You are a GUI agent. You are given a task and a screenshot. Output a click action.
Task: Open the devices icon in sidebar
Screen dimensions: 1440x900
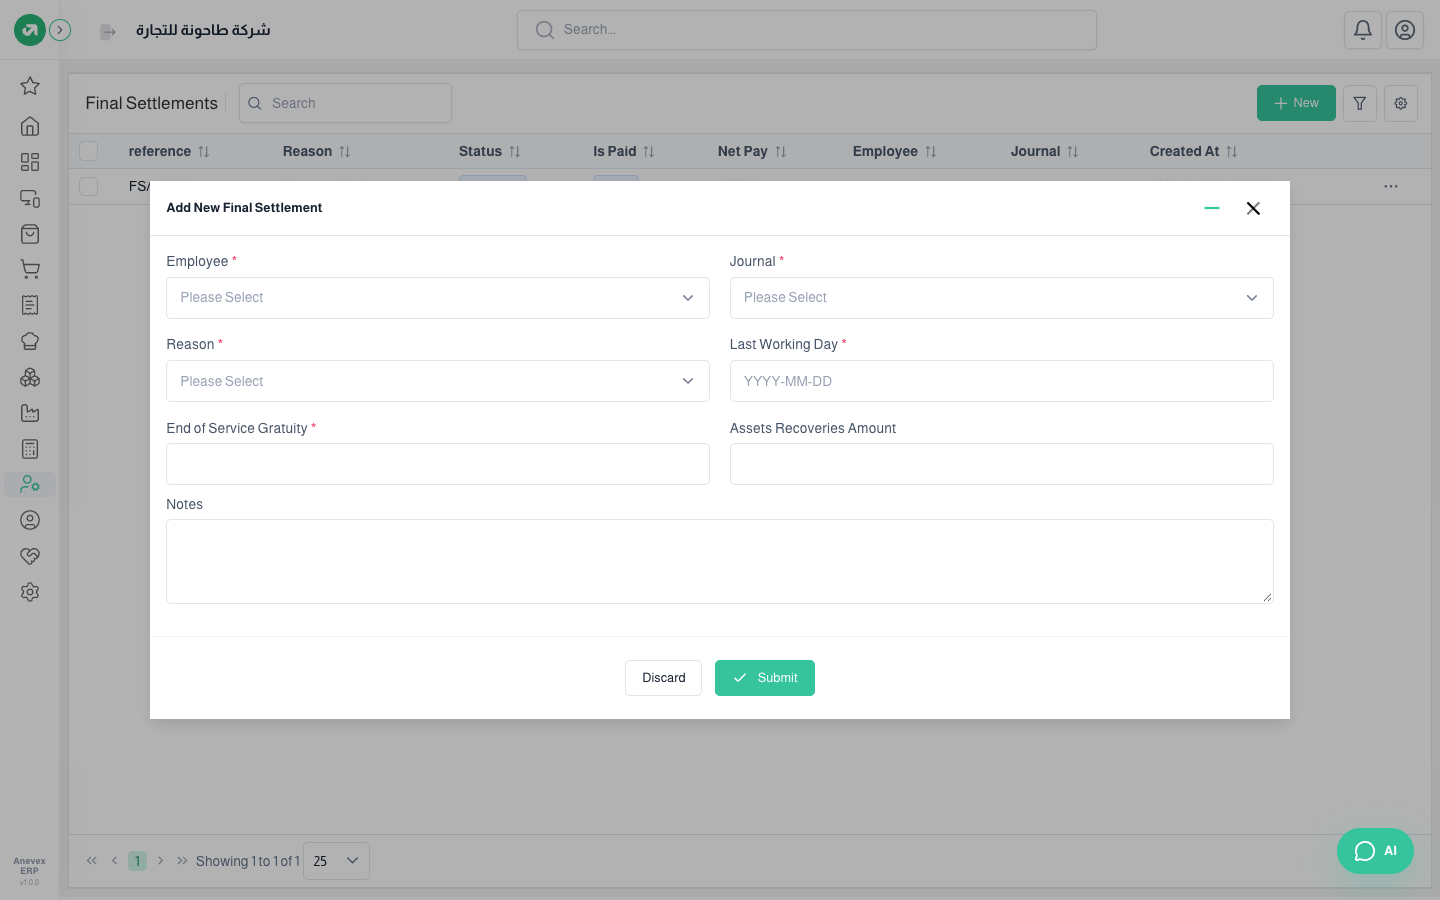(x=30, y=198)
